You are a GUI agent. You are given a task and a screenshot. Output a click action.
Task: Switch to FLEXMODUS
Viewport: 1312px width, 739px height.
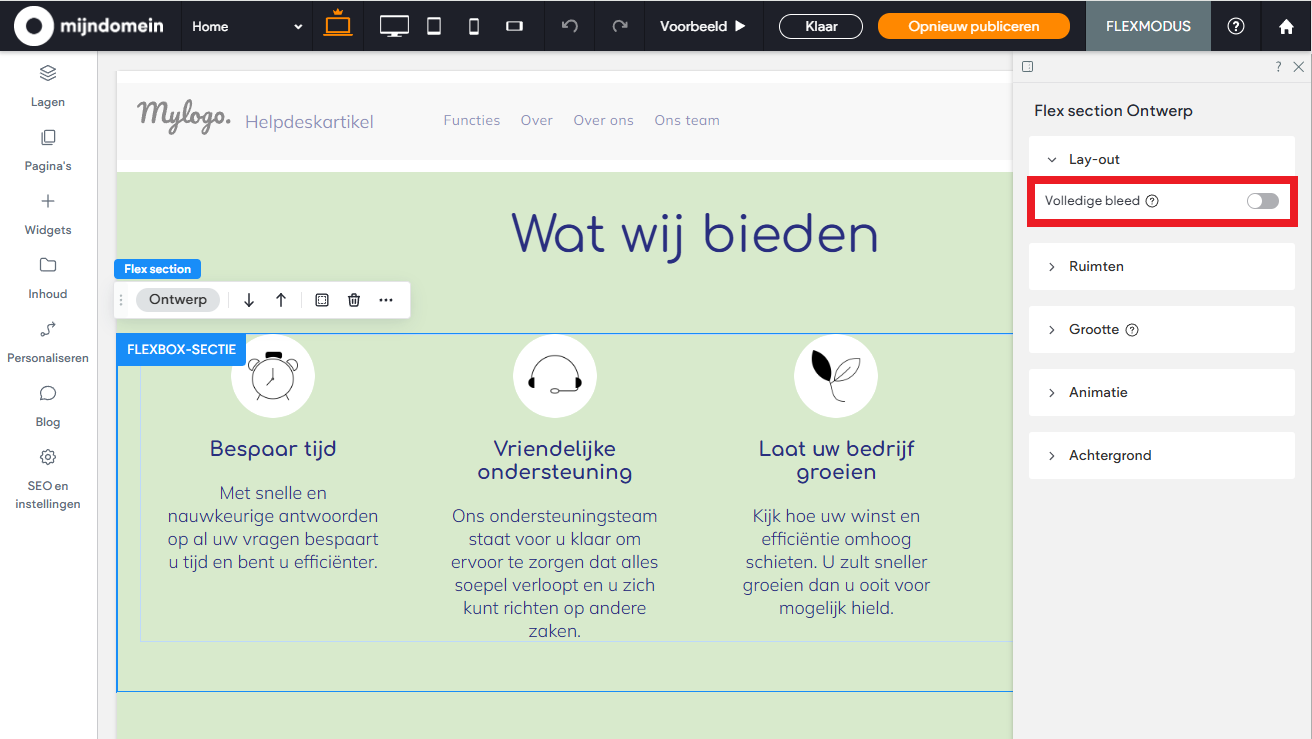[1147, 26]
